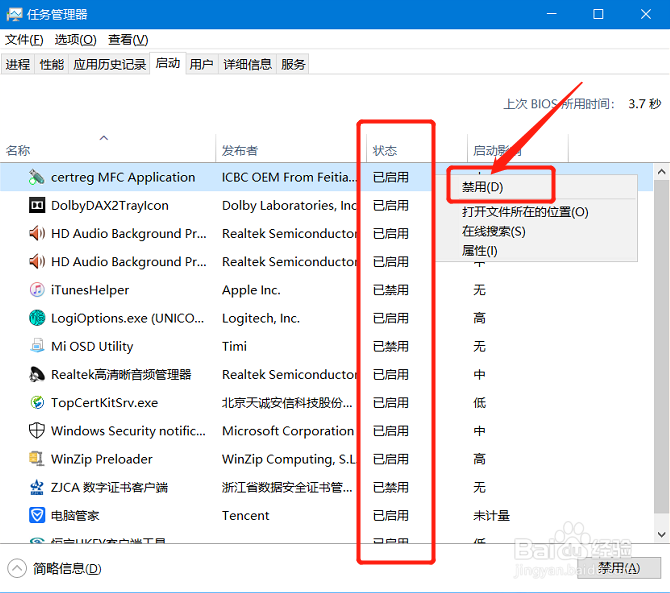Image resolution: width=670 pixels, height=593 pixels.
Task: Click publisher Microsoft Corporation
Action: (288, 431)
